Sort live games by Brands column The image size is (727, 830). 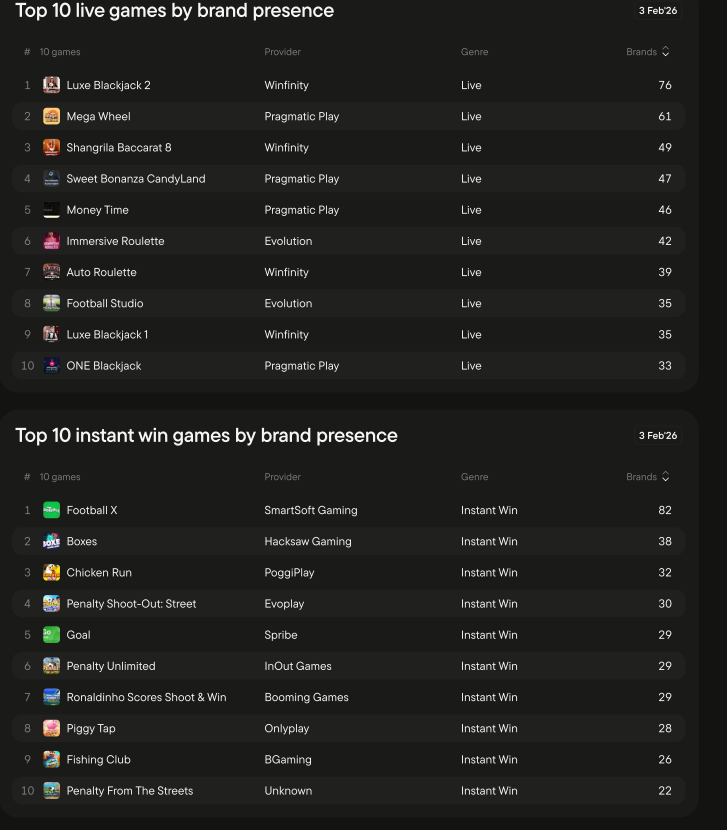648,52
